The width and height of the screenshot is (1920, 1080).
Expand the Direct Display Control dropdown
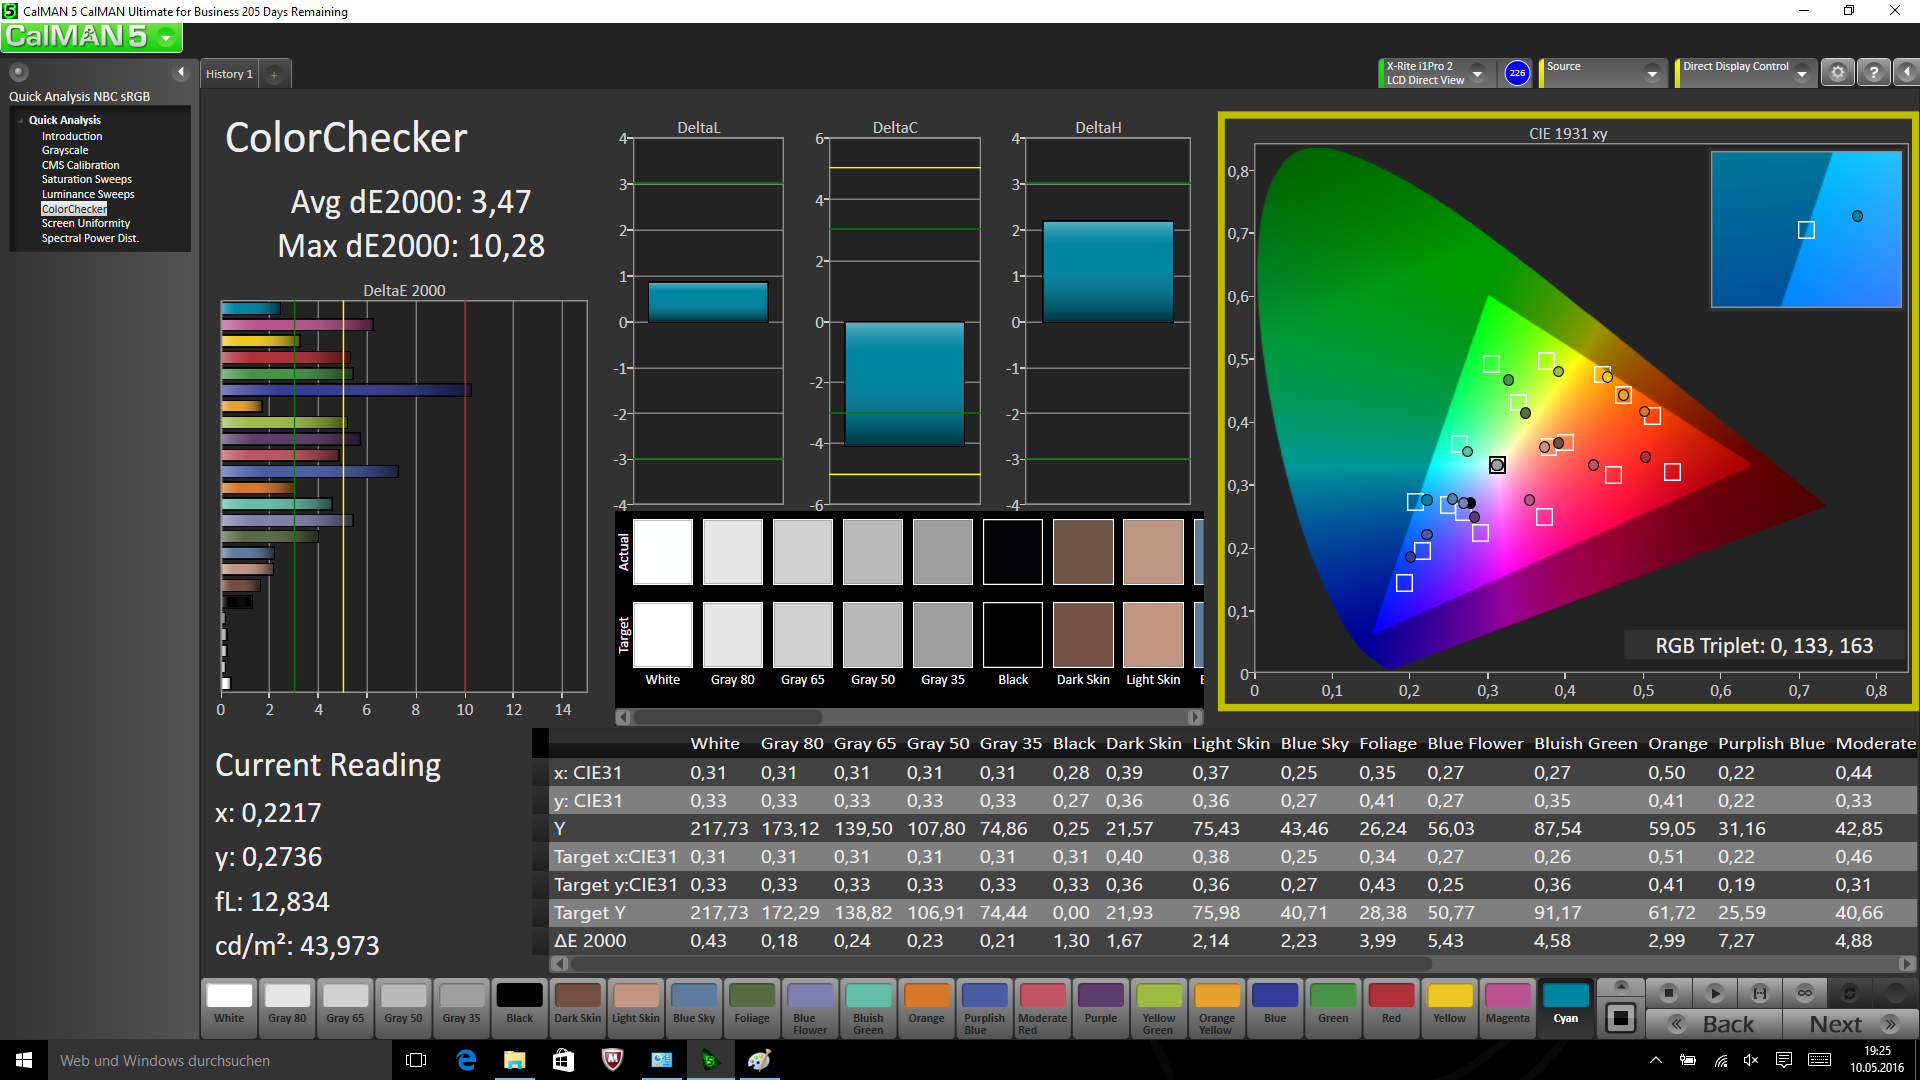coord(1801,74)
